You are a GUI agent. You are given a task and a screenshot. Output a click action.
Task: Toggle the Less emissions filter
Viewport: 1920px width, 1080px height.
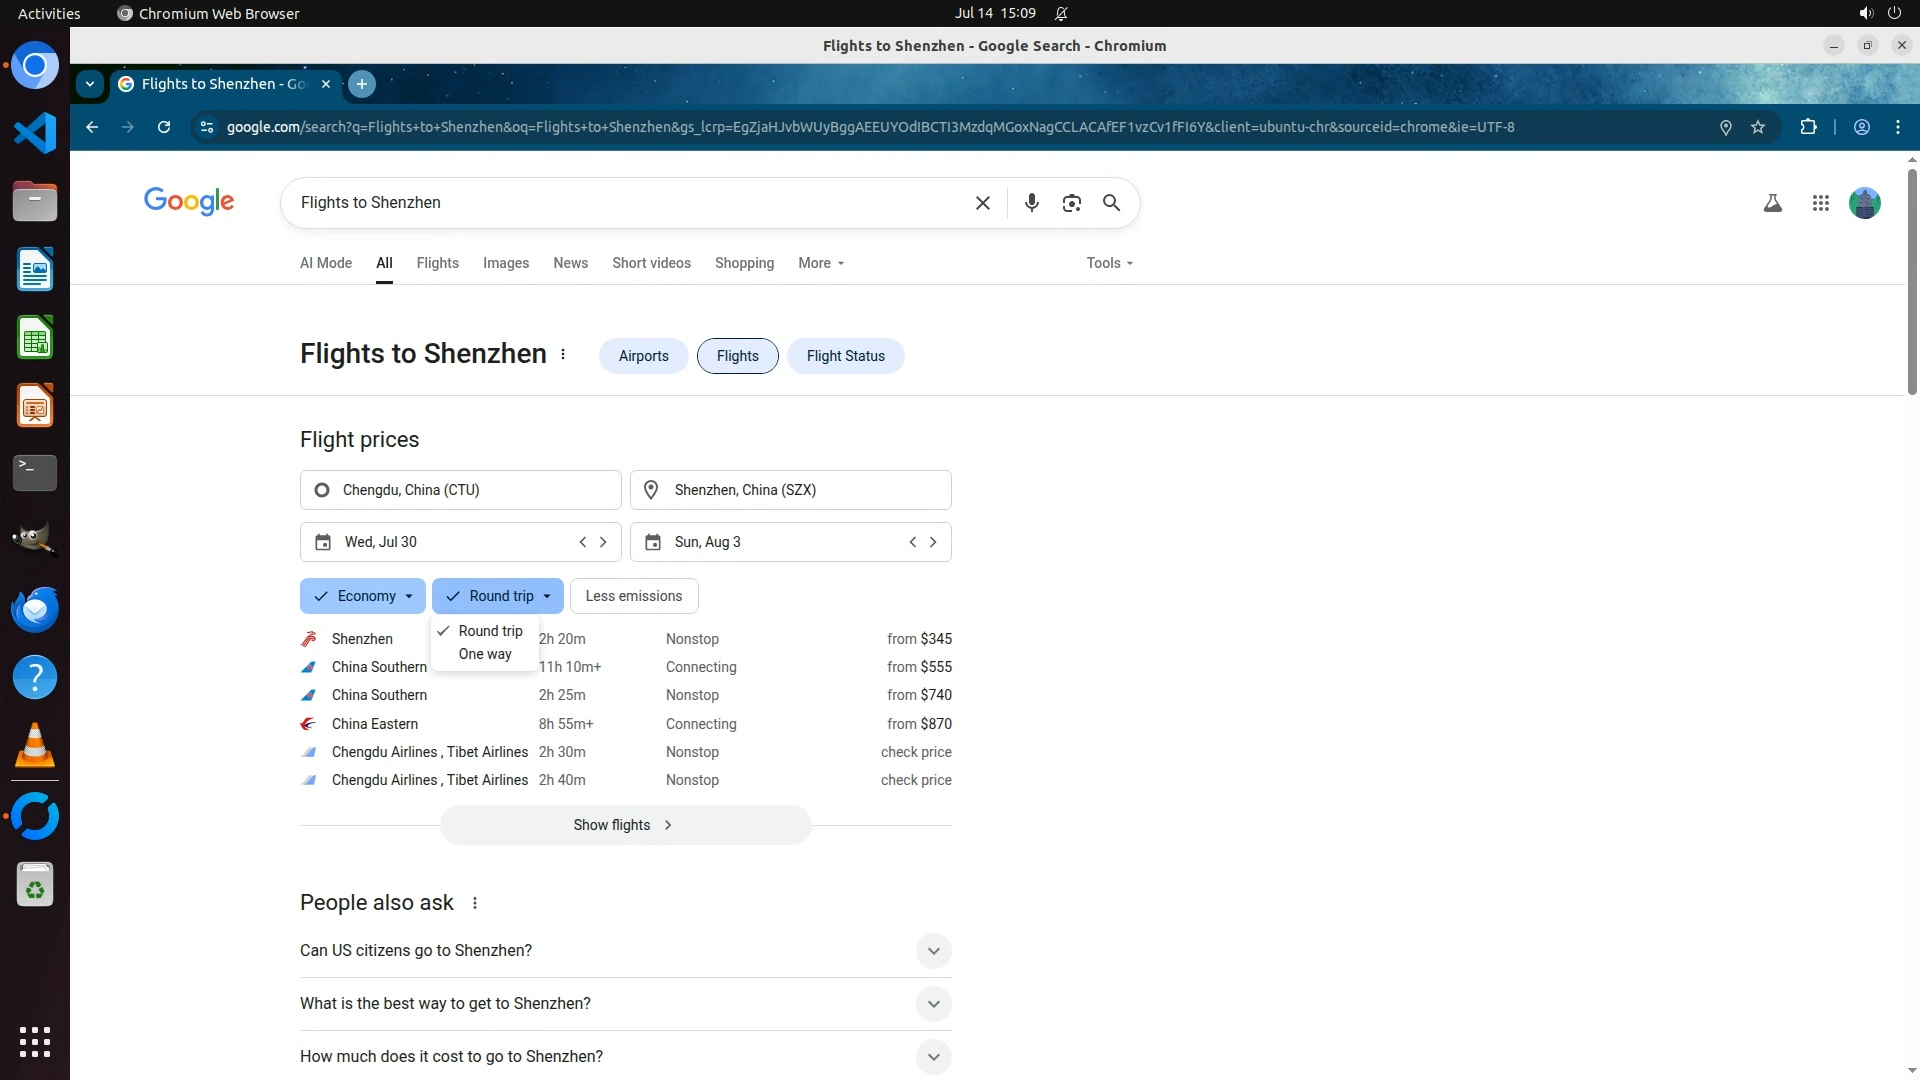(x=634, y=596)
